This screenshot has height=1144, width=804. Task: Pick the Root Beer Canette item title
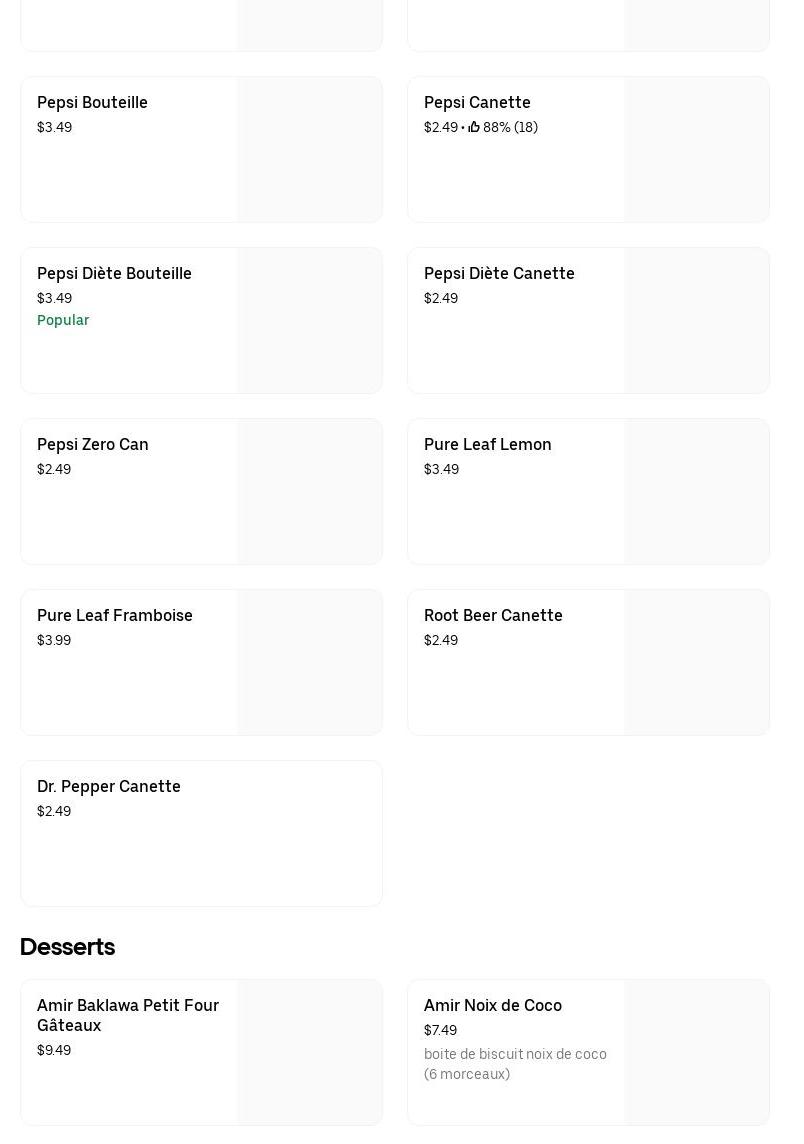[x=493, y=616]
